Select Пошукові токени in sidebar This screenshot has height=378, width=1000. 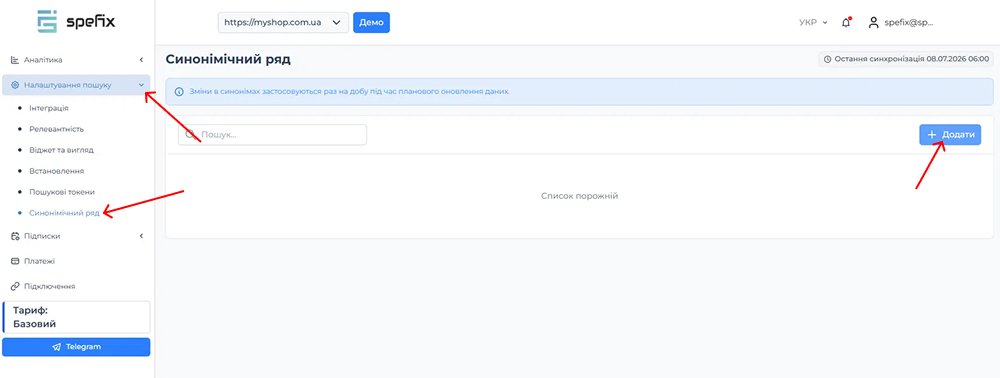61,192
